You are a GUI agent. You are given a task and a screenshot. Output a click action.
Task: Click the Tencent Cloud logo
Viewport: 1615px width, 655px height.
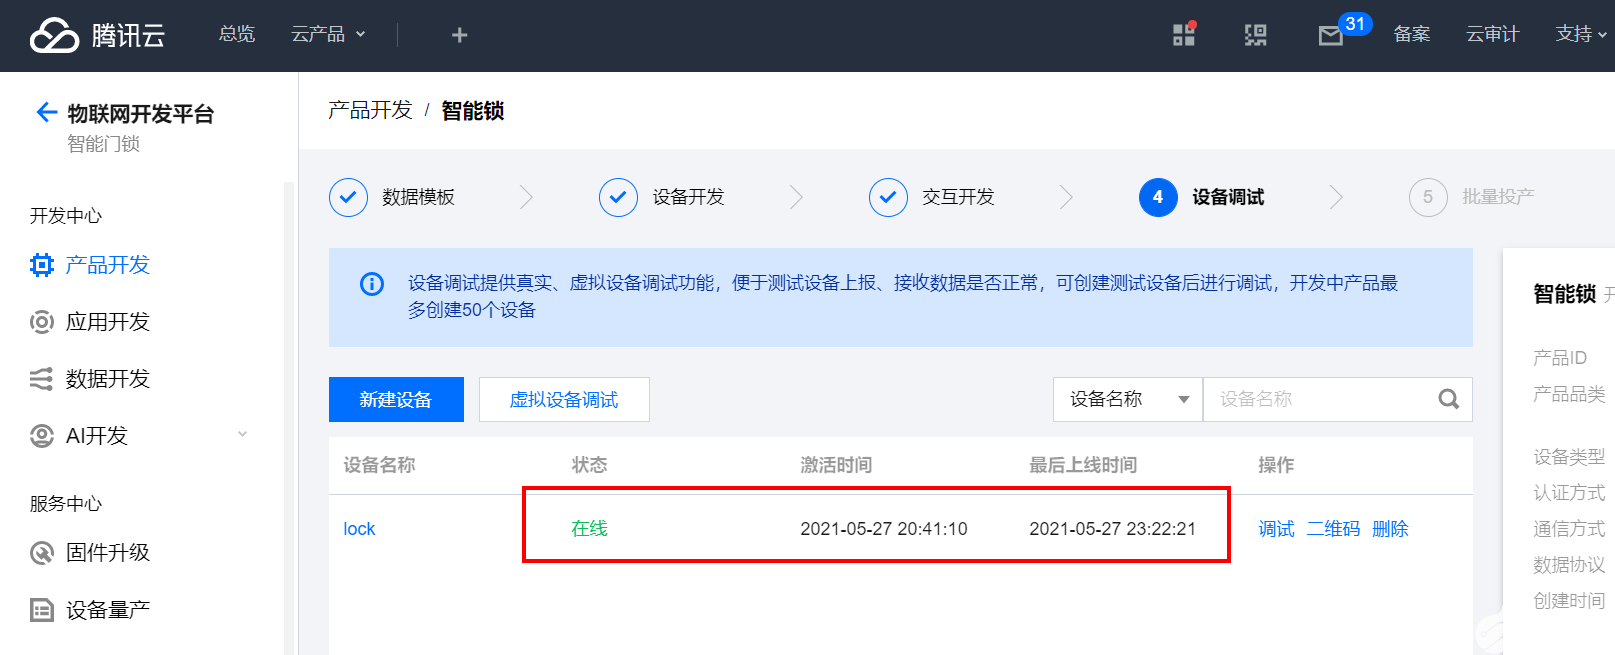[x=97, y=35]
